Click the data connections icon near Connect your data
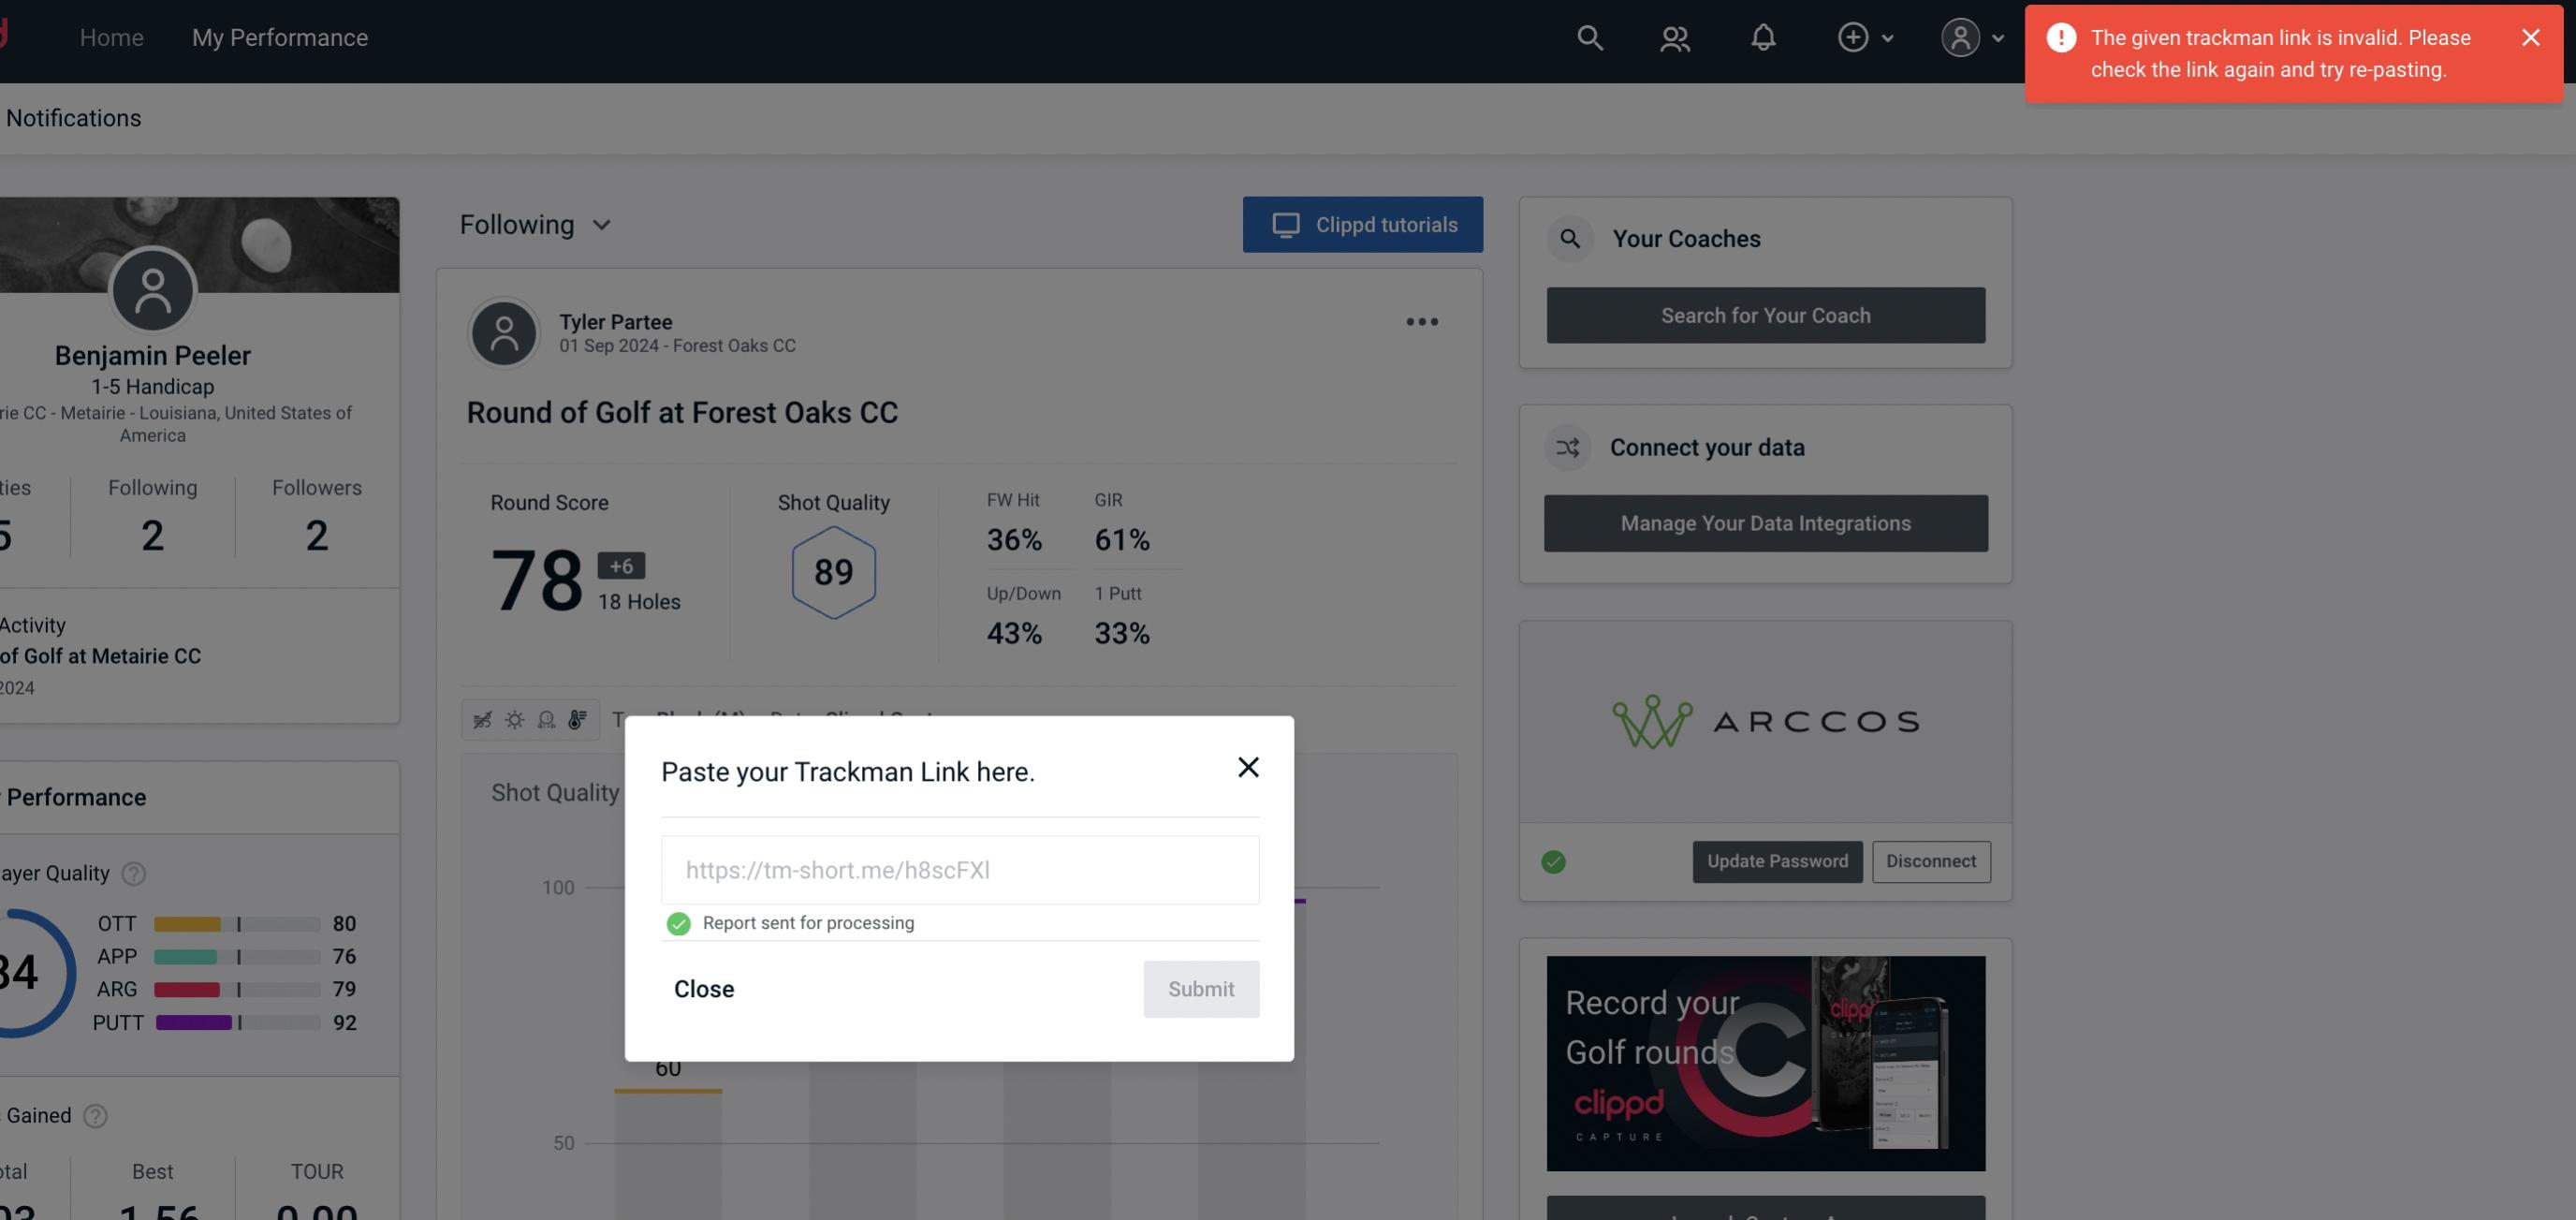2576x1220 pixels. 1567,446
